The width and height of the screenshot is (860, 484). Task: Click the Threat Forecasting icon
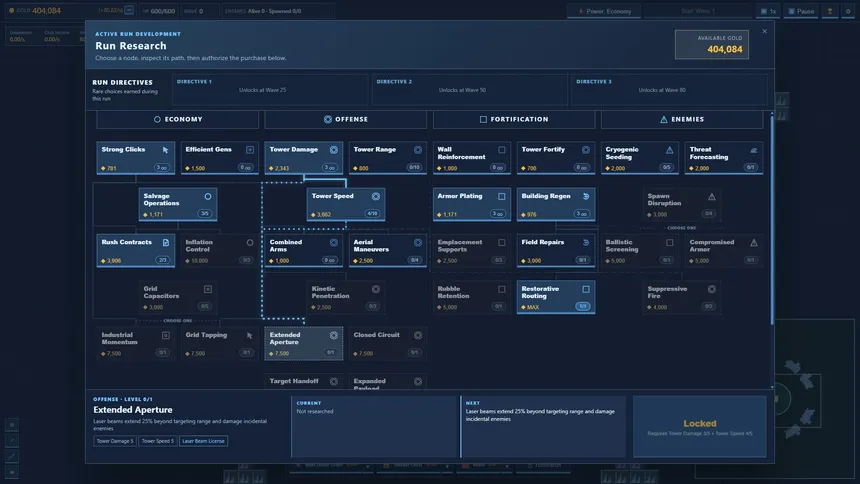coord(754,150)
